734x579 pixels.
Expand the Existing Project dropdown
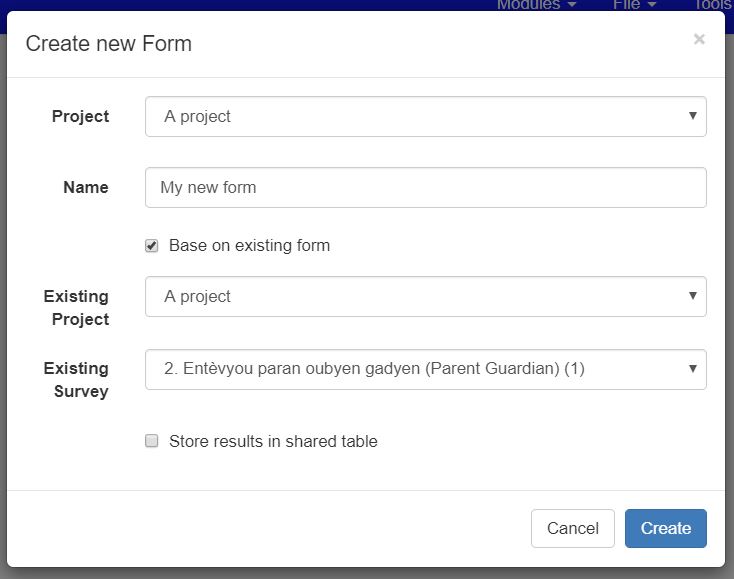[425, 296]
